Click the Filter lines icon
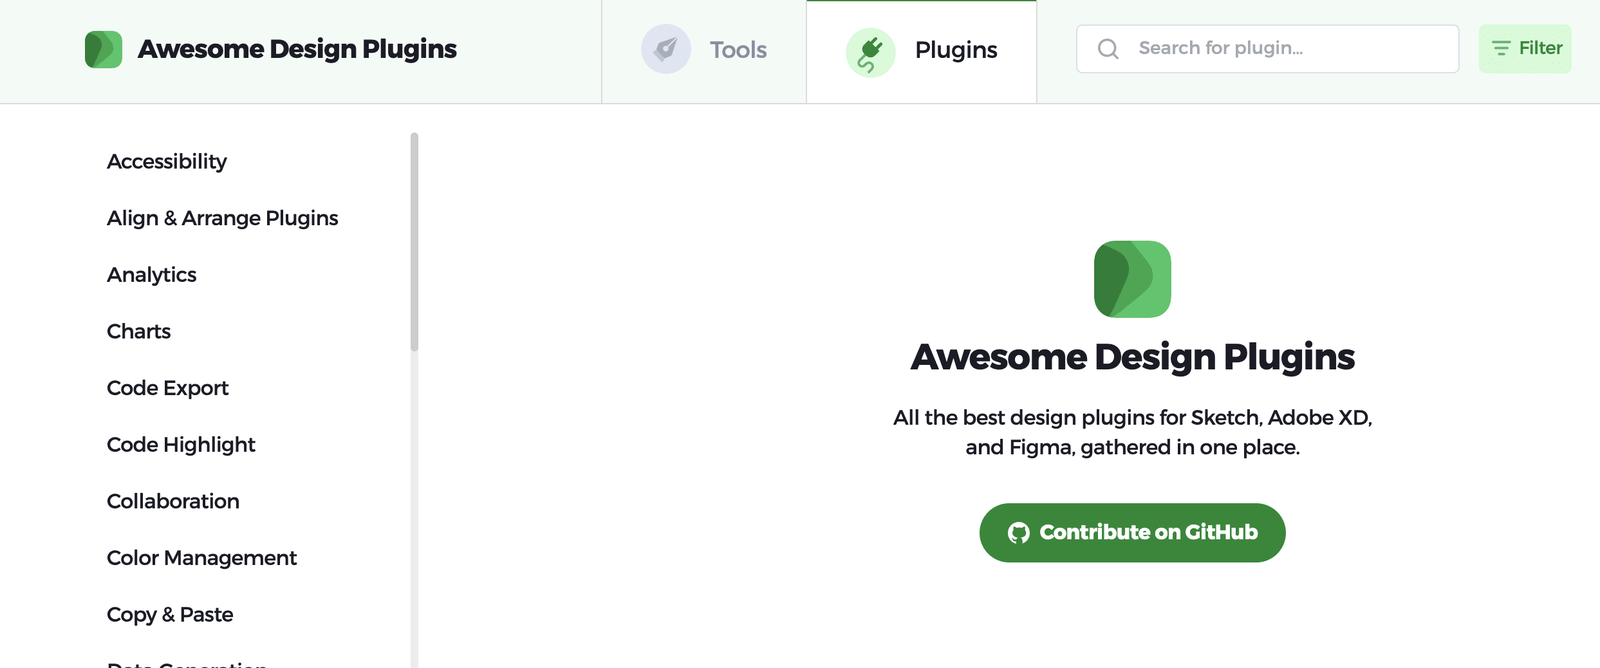 (x=1501, y=48)
